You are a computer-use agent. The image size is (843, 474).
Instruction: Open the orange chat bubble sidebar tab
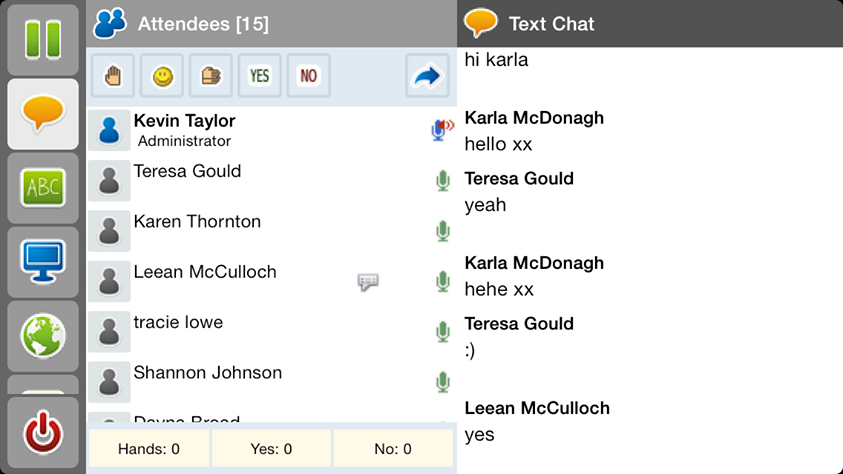[x=43, y=114]
